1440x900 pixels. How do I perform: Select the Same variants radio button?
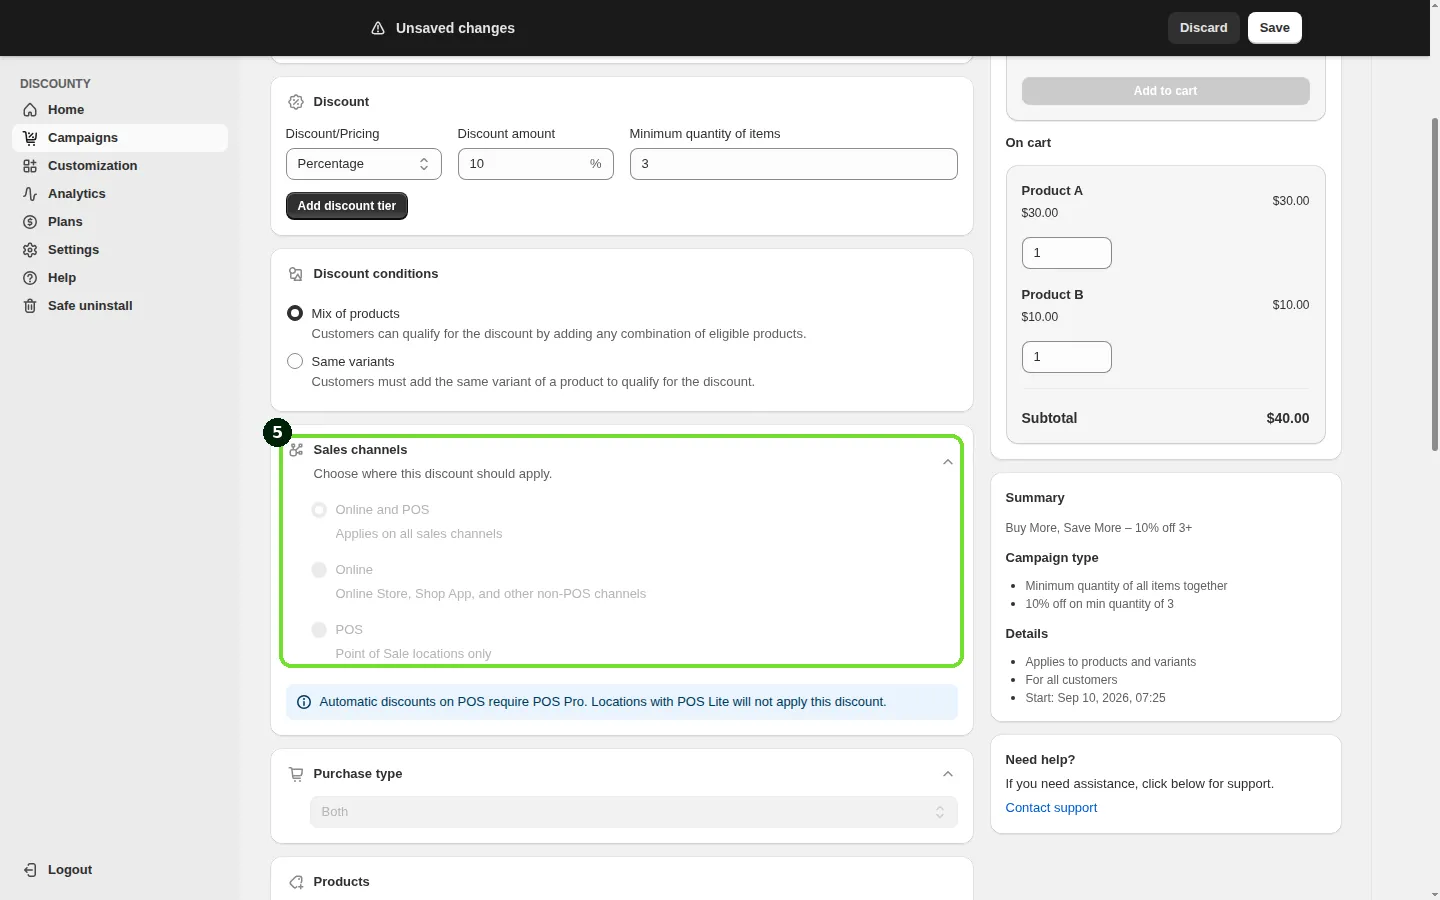(295, 361)
